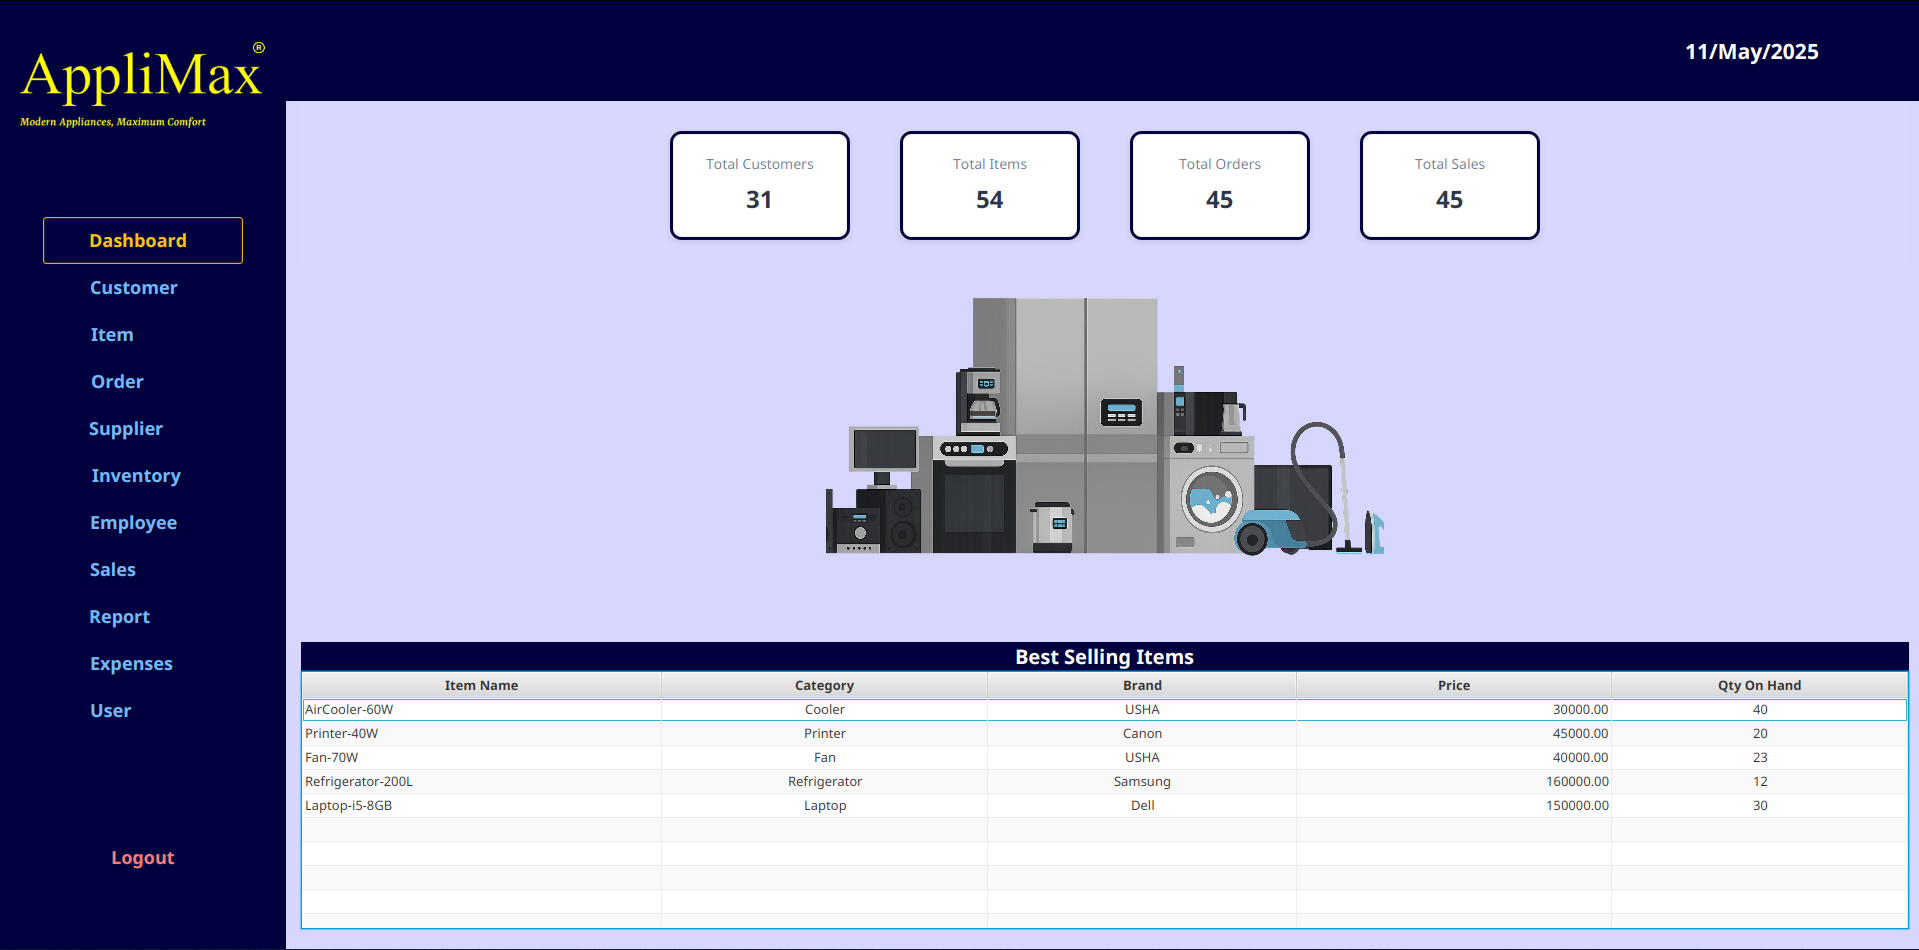The height and width of the screenshot is (950, 1919).
Task: Navigate to the Customer page
Action: pos(133,287)
